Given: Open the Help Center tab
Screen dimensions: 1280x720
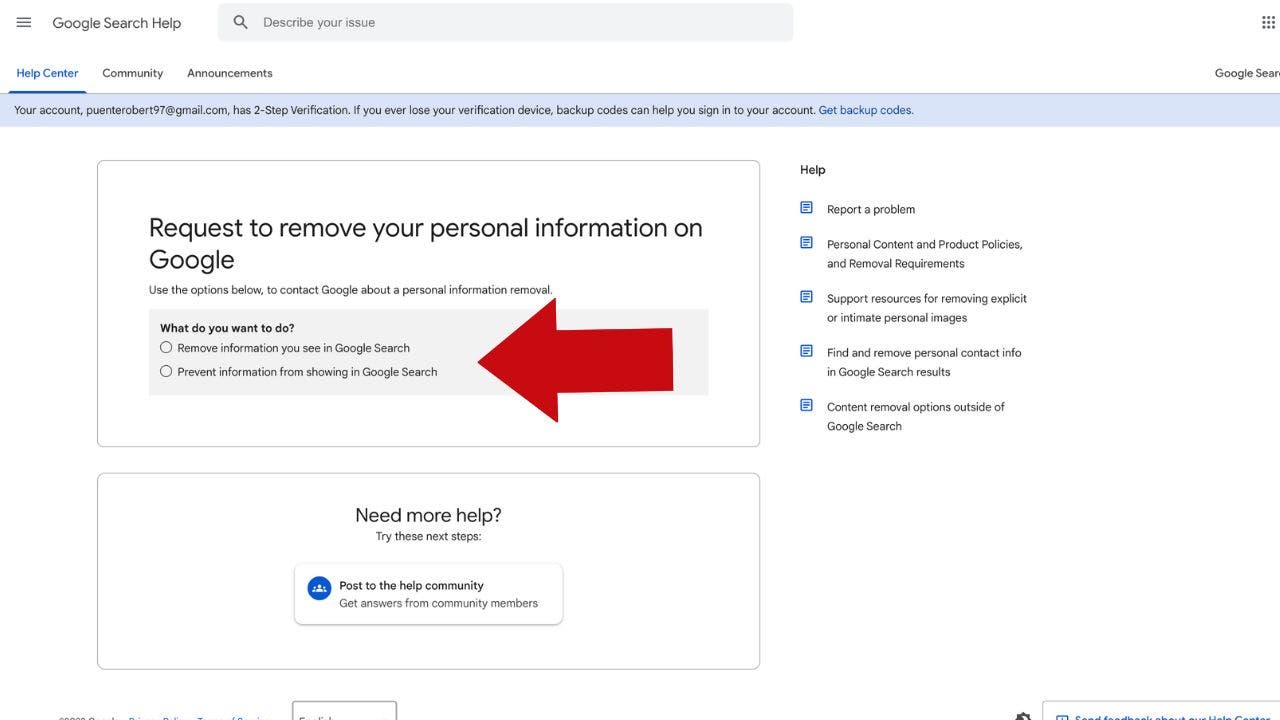Looking at the screenshot, I should (x=47, y=72).
